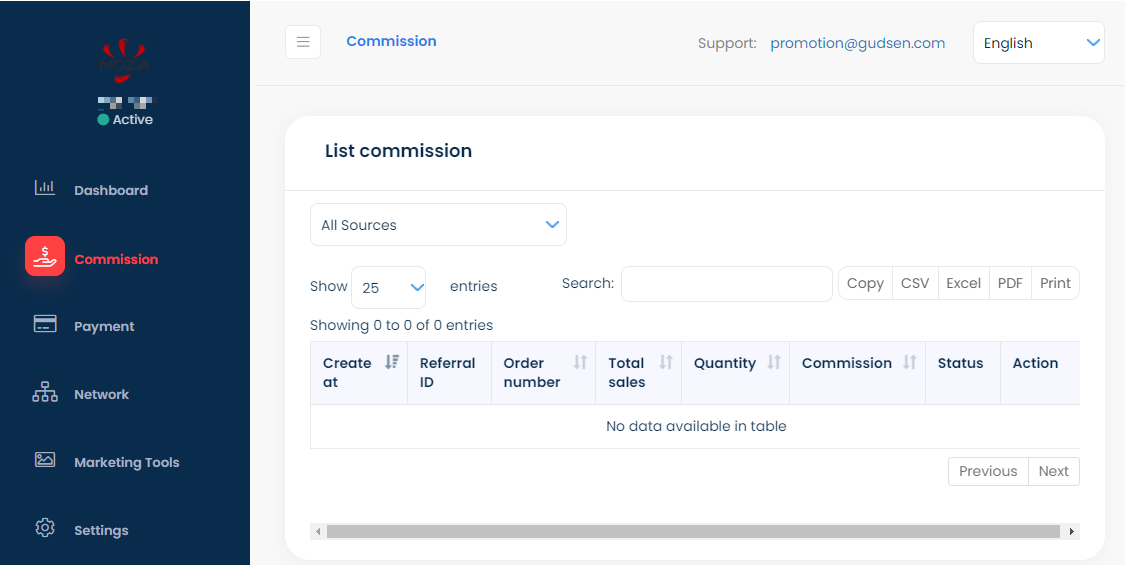Viewport: 1125px width, 565px height.
Task: Click the Dashboard bar chart icon
Action: pos(45,188)
